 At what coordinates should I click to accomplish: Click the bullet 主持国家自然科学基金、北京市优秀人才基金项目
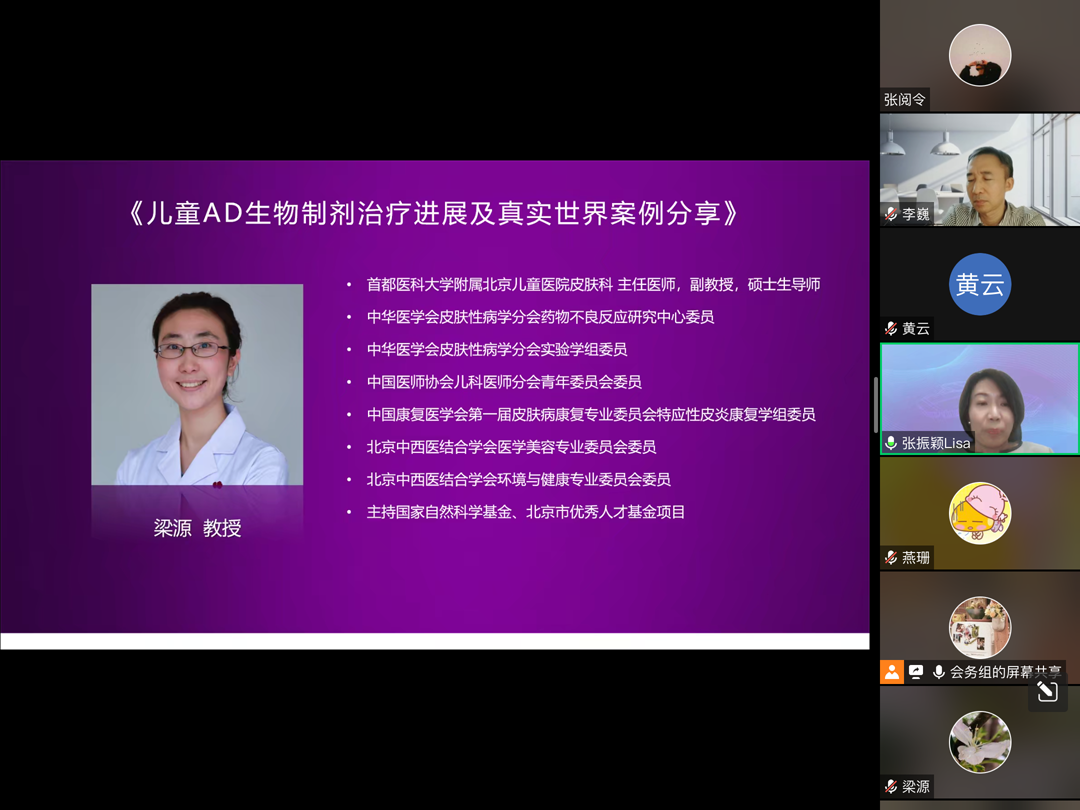(x=526, y=512)
